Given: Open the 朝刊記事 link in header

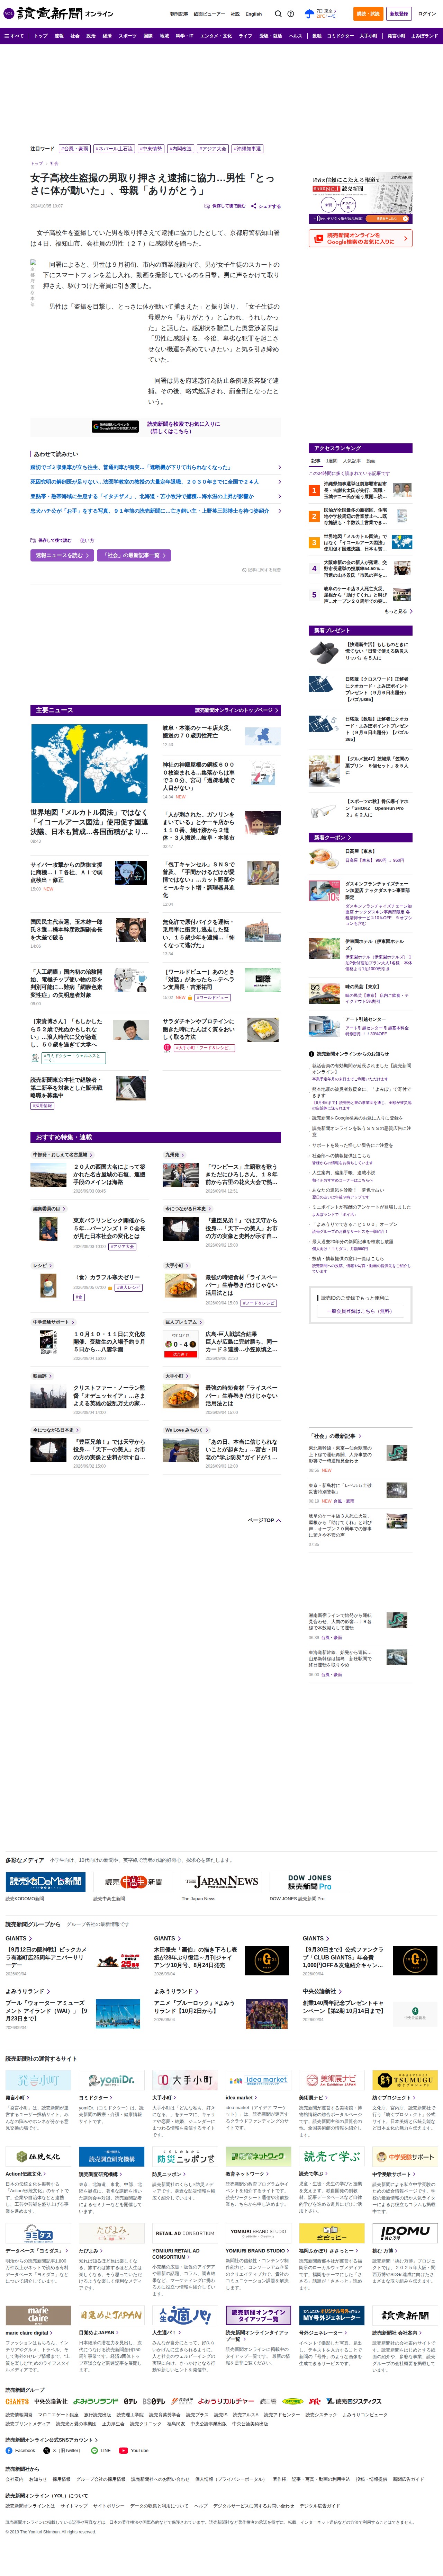Looking at the screenshot, I should [x=179, y=14].
